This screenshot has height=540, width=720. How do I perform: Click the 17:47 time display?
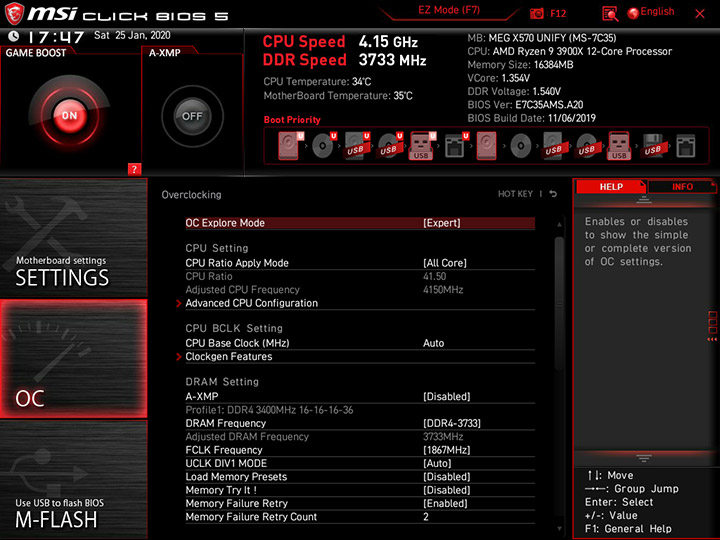point(56,37)
